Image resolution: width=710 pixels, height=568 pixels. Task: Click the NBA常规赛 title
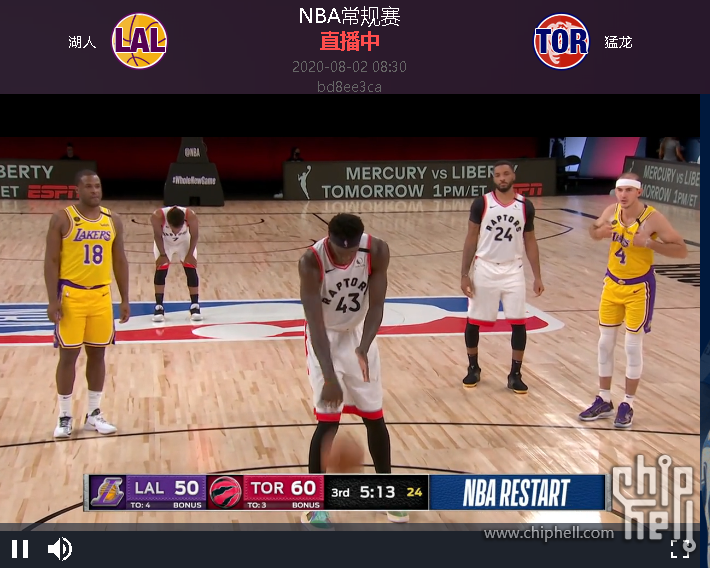(350, 16)
